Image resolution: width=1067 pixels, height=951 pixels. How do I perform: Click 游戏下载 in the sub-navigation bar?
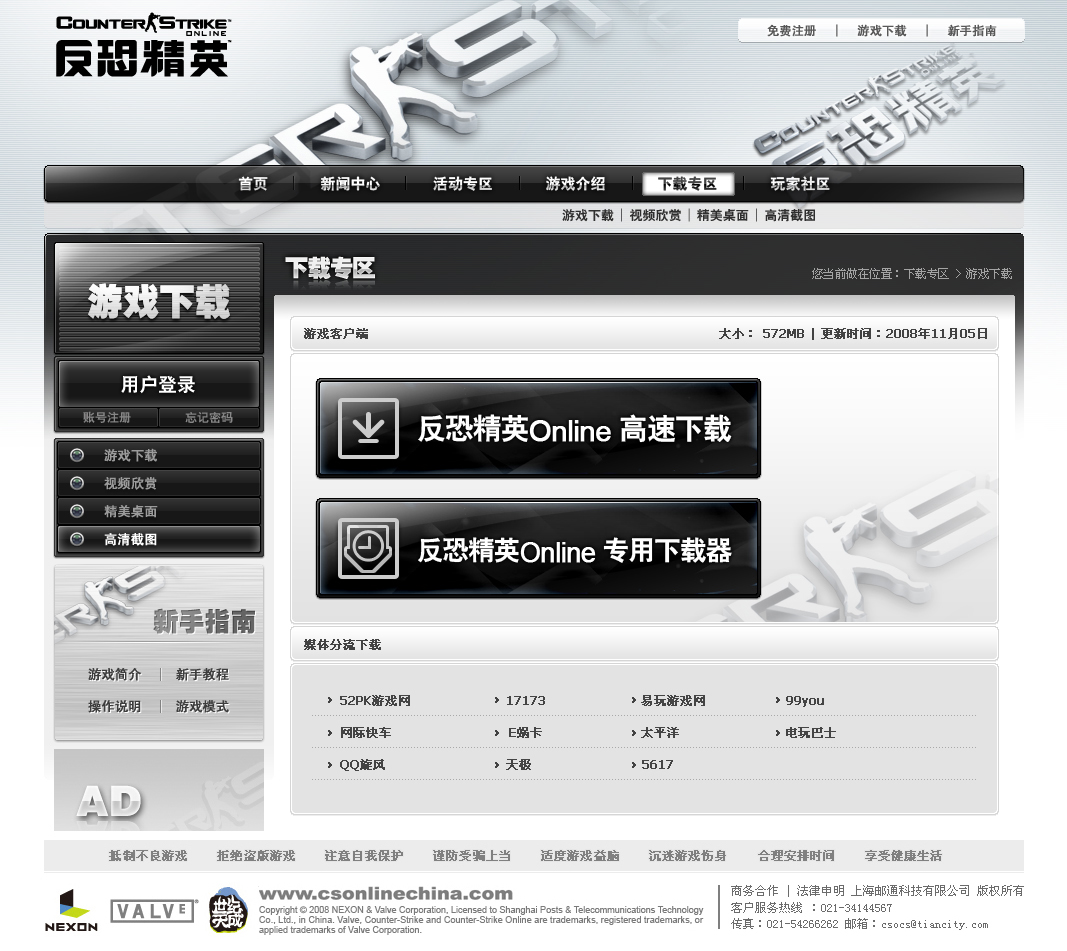(x=588, y=216)
